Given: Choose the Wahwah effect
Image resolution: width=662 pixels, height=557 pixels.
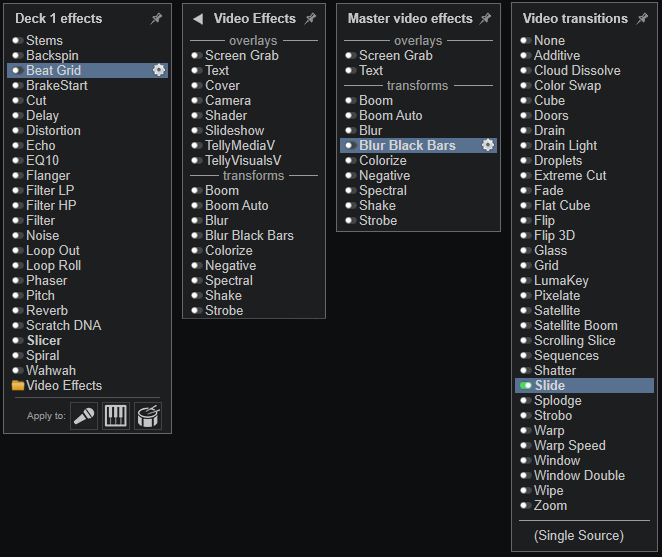Looking at the screenshot, I should (51, 370).
